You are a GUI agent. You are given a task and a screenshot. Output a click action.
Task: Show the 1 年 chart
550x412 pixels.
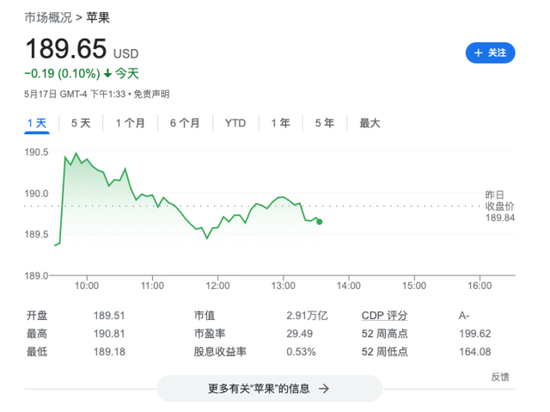point(280,123)
